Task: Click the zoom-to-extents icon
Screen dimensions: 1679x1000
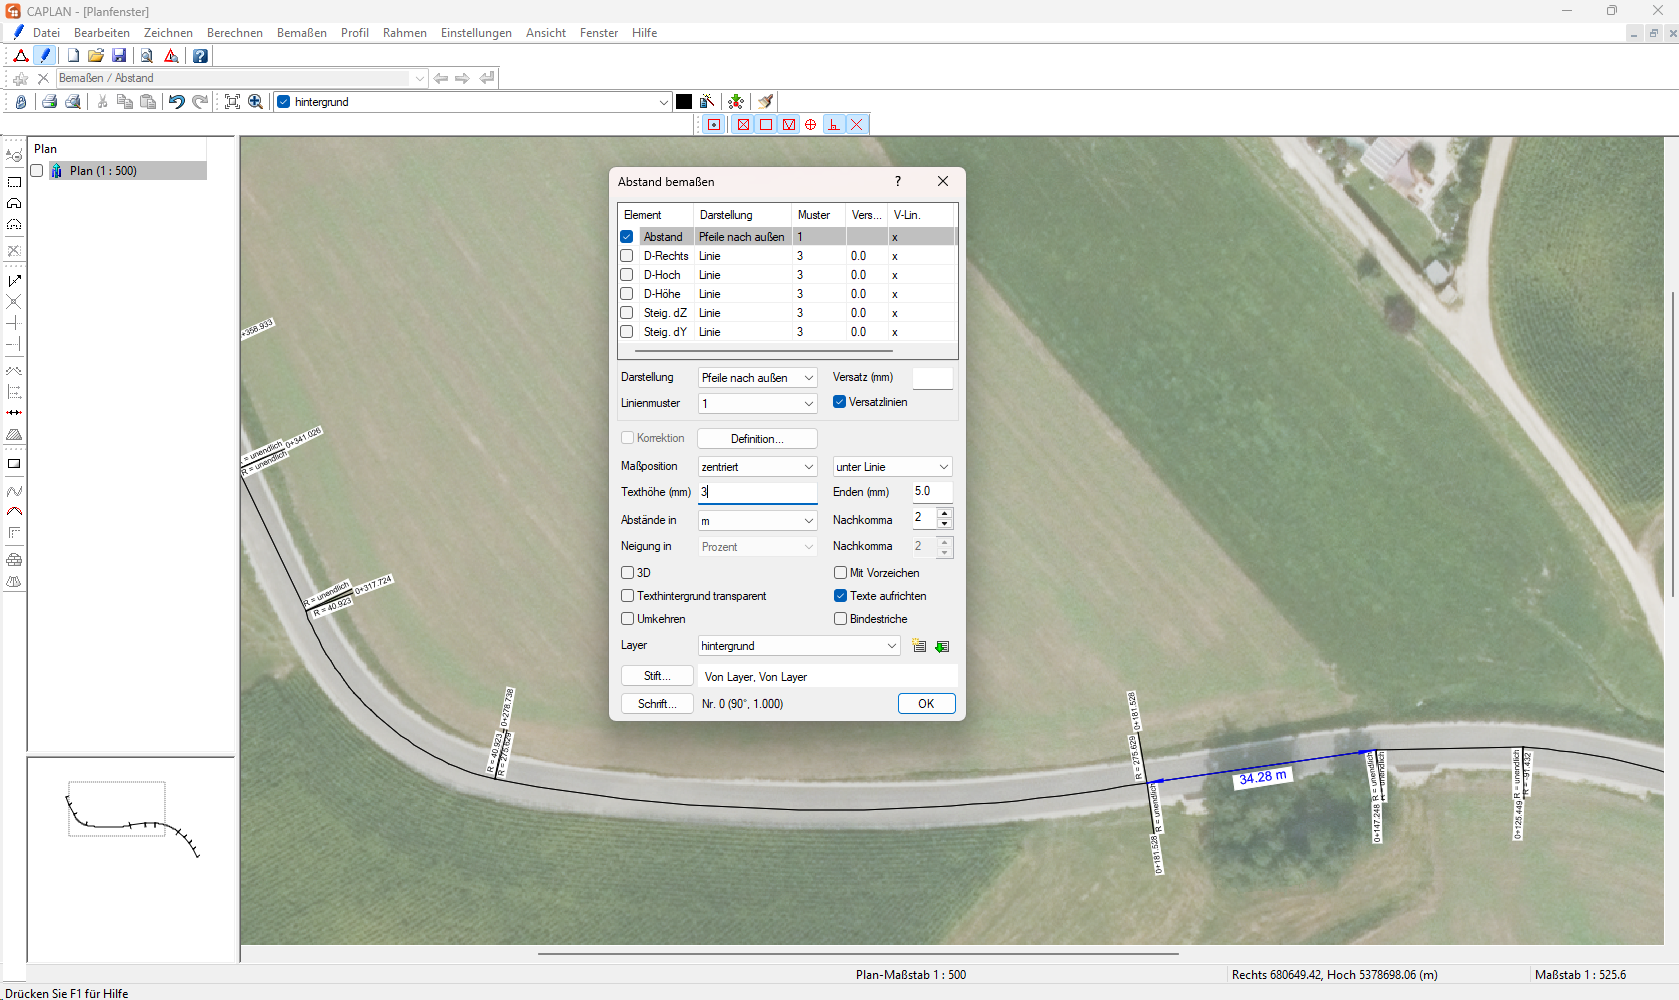Action: tap(232, 102)
